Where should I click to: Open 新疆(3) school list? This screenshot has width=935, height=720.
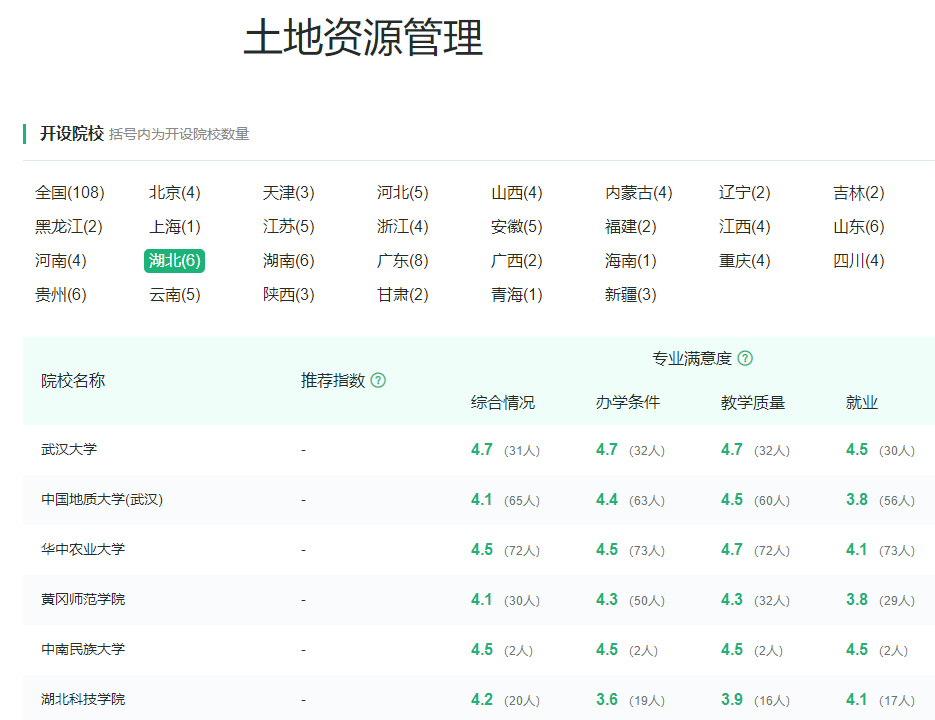pos(630,295)
